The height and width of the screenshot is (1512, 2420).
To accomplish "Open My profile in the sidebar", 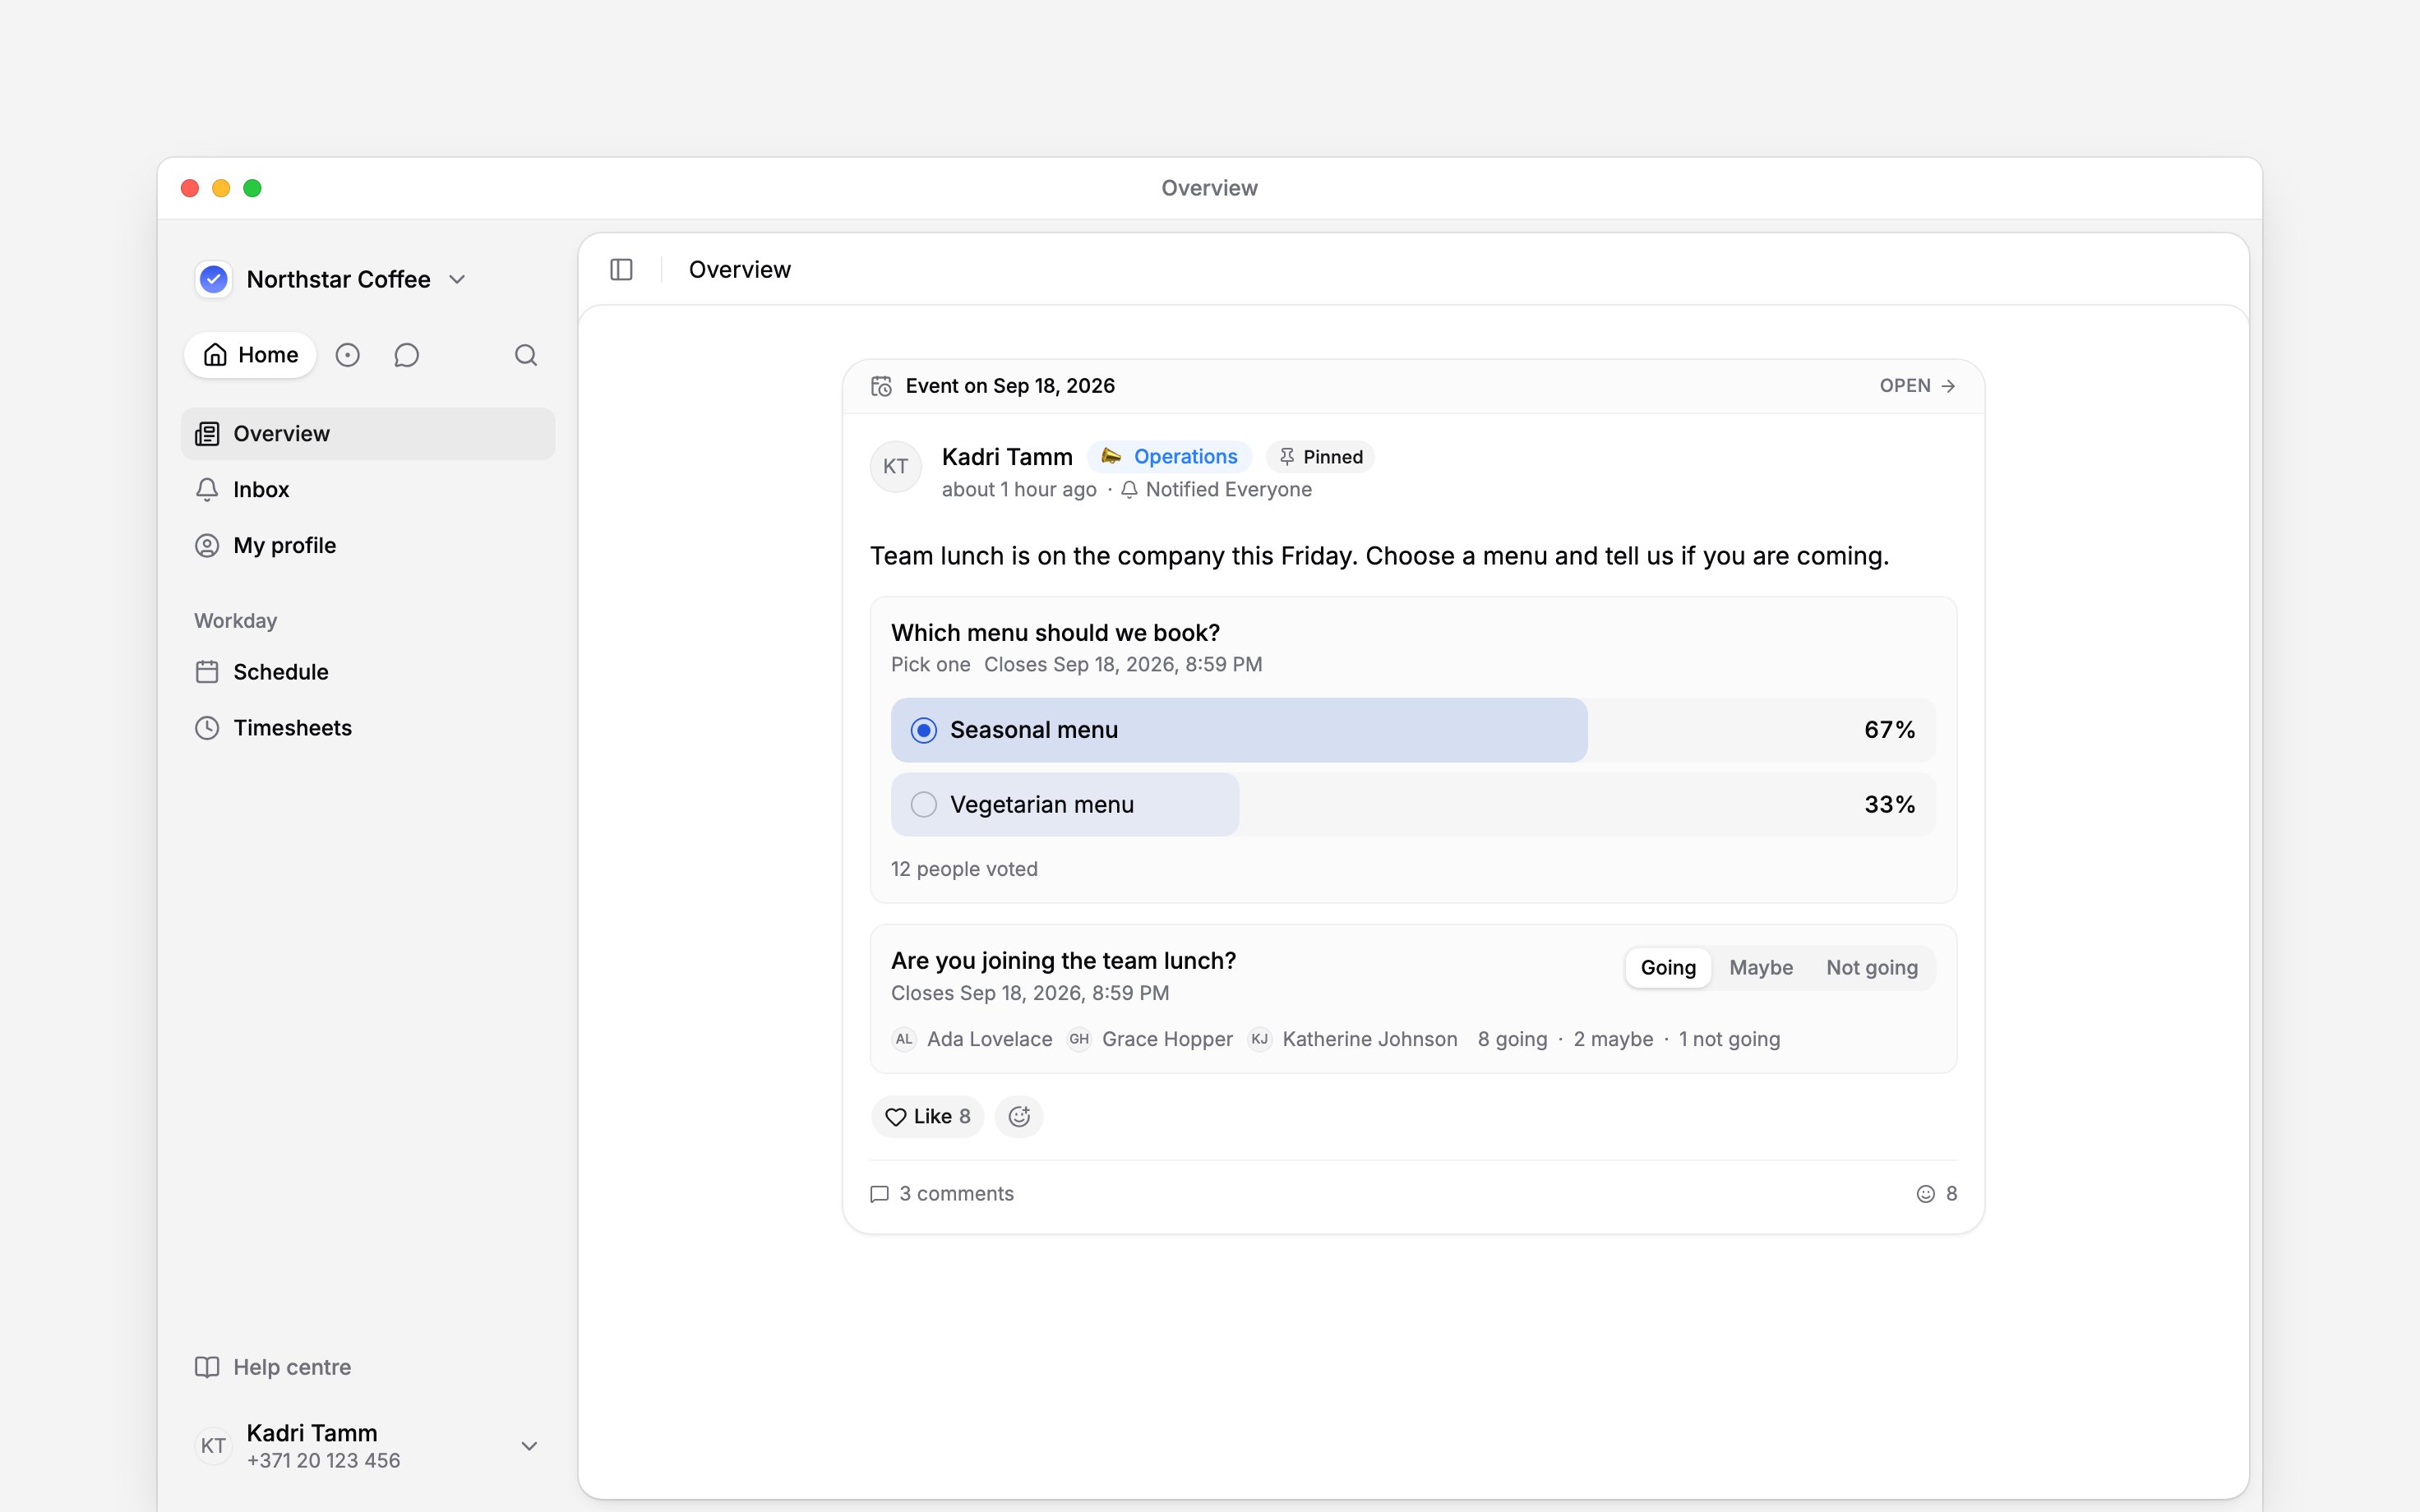I will 368,546.
